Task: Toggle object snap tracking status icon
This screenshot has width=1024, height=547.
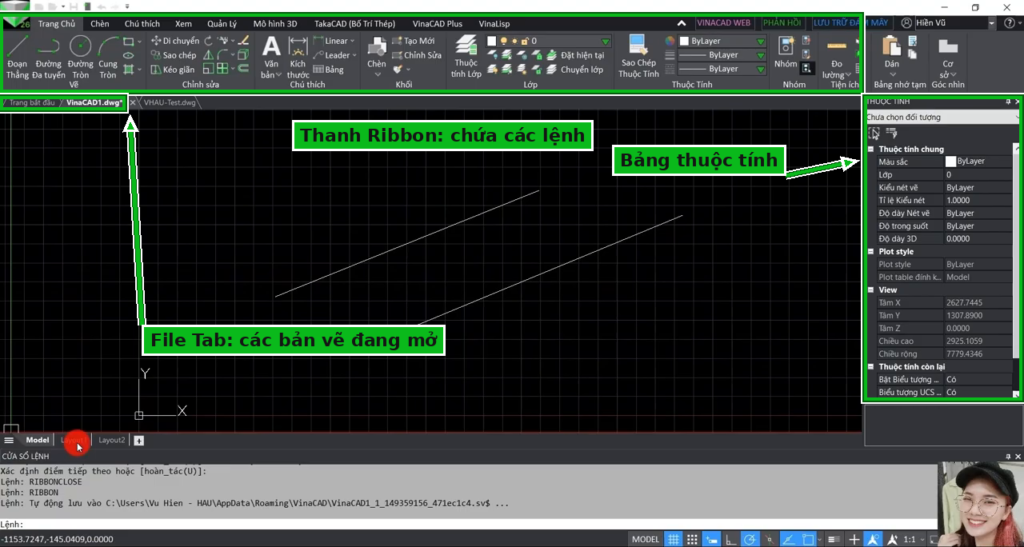Action: tap(788, 539)
